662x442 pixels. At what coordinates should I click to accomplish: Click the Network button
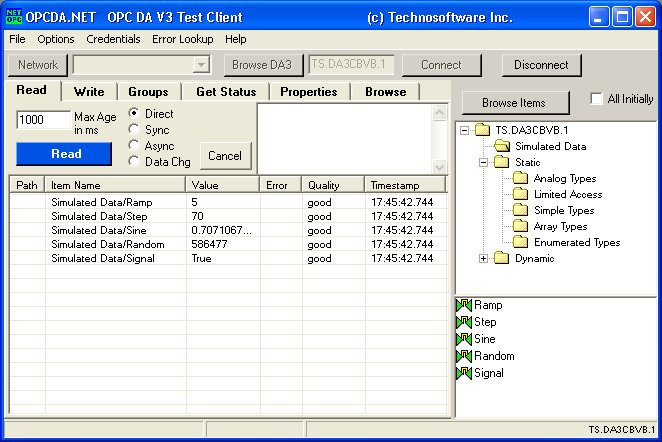38,65
